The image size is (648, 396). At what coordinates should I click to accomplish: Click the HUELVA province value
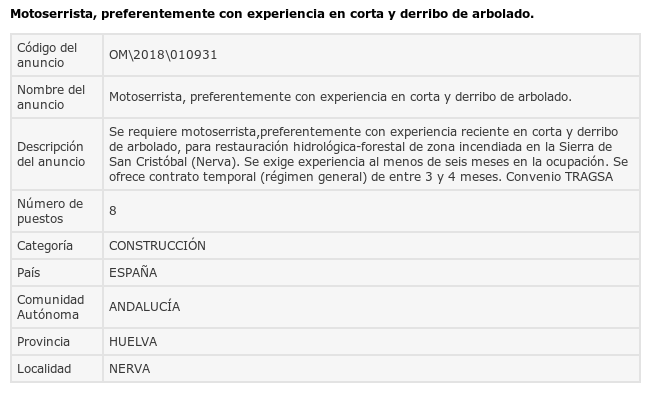tap(133, 342)
